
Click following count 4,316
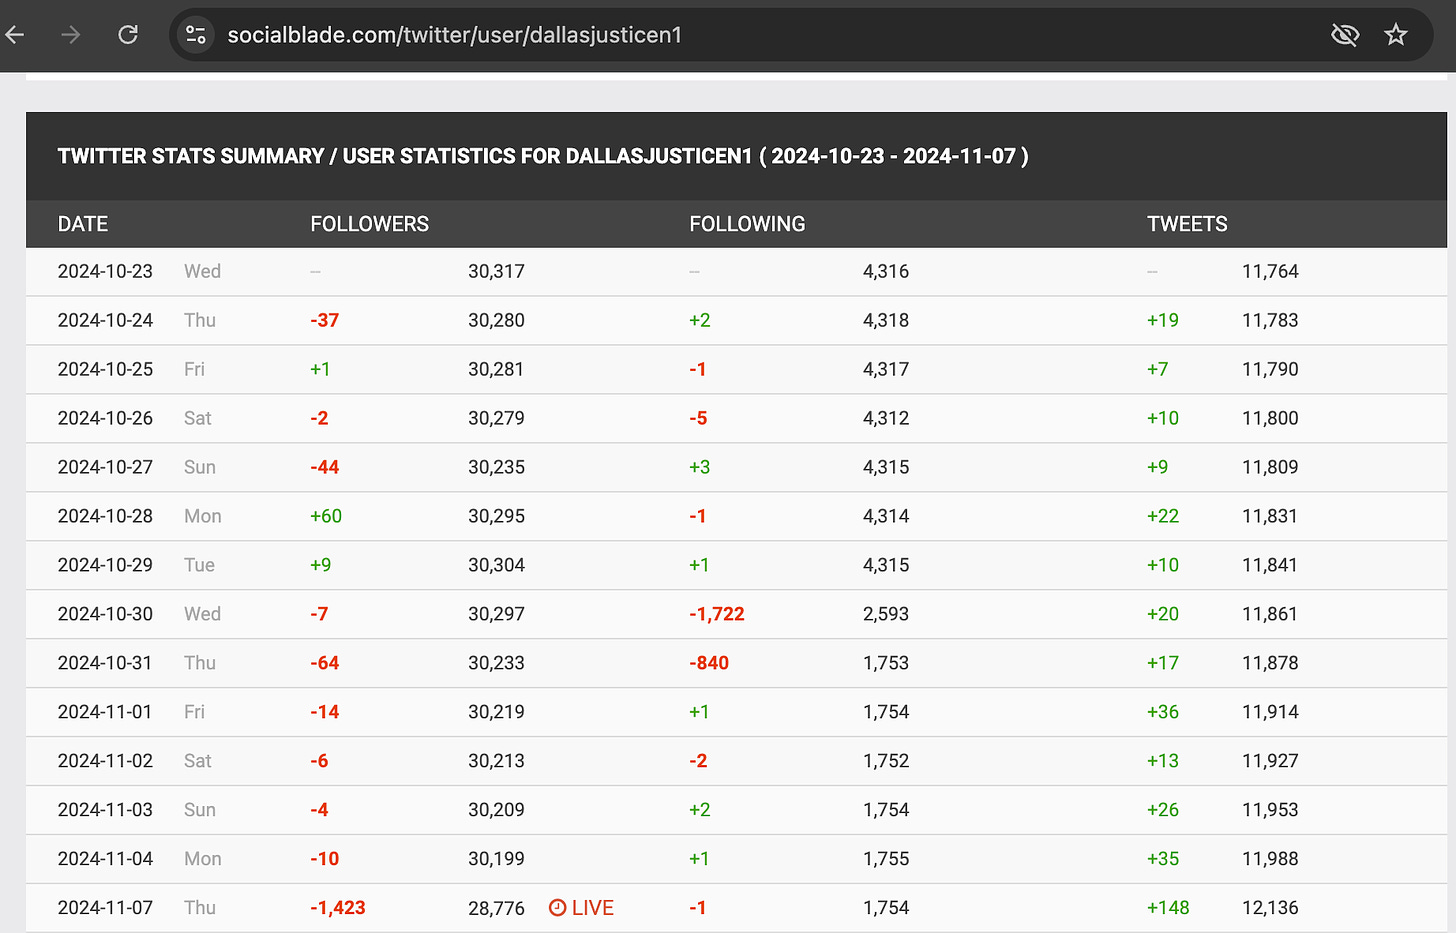coord(886,272)
